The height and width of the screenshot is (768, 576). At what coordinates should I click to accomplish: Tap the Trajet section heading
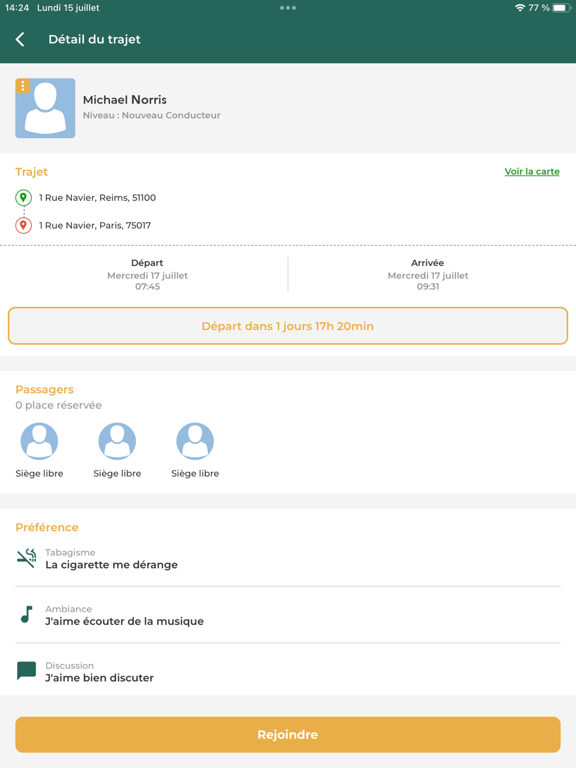click(x=31, y=172)
